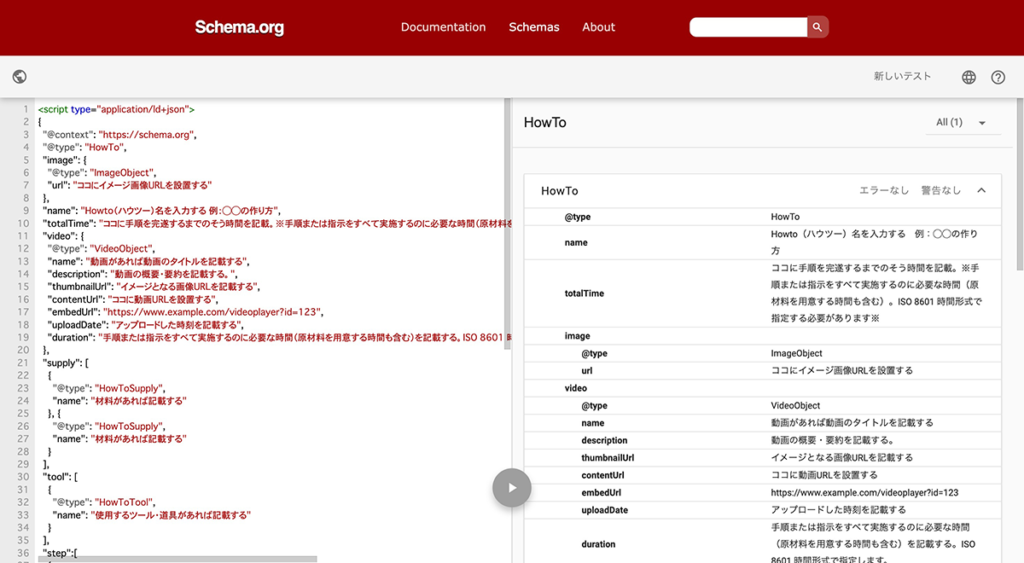Click the 新しいテスト button
Image resolution: width=1024 pixels, height=563 pixels.
902,76
